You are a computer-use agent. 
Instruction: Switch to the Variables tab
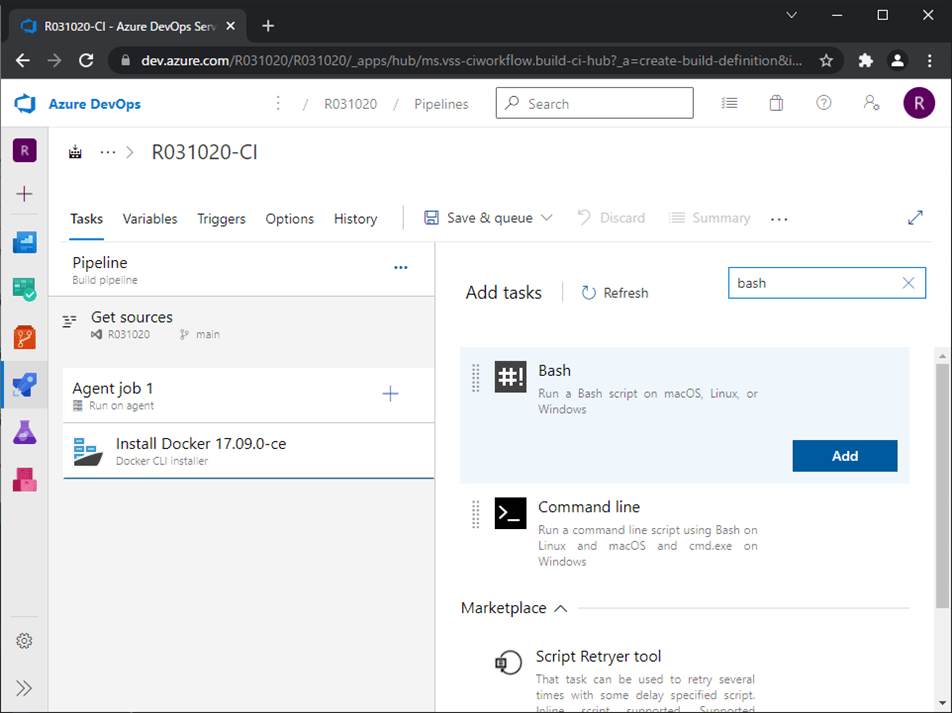click(150, 219)
